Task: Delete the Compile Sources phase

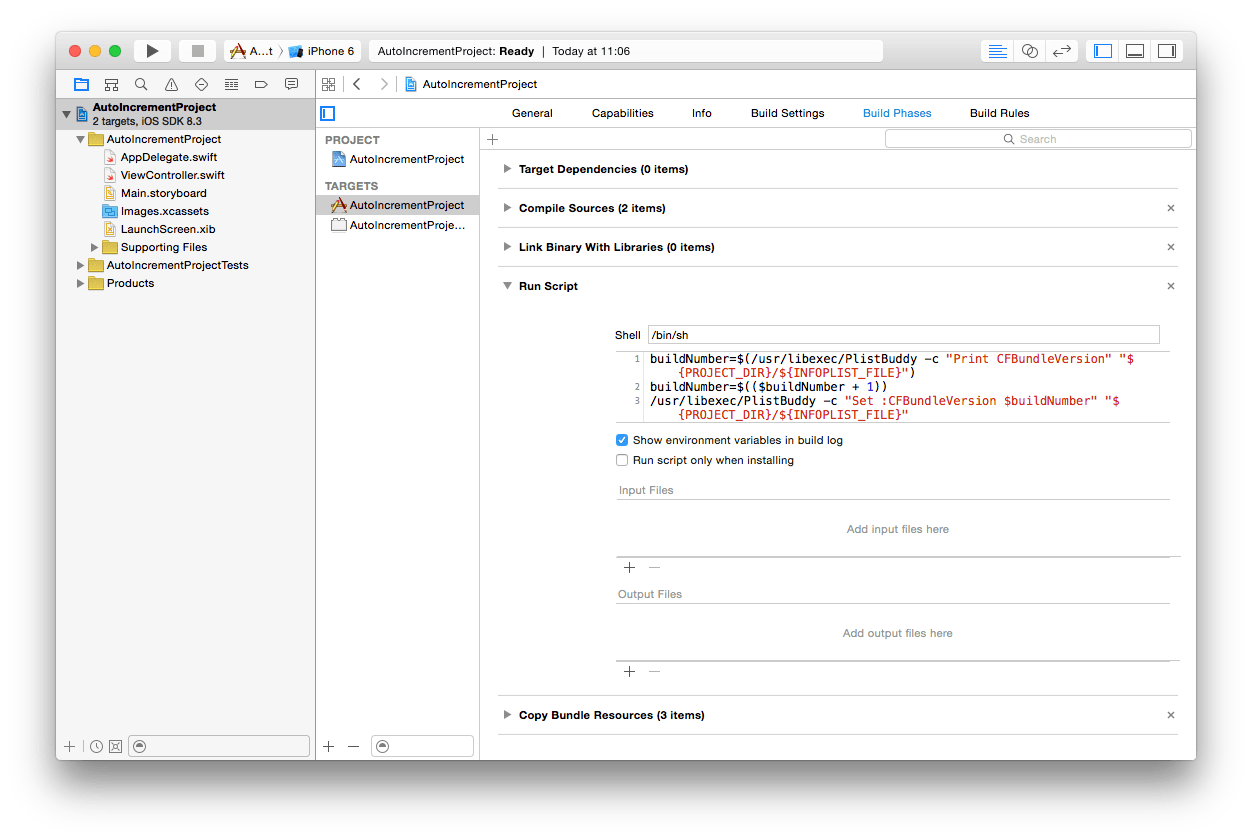Action: (x=1171, y=208)
